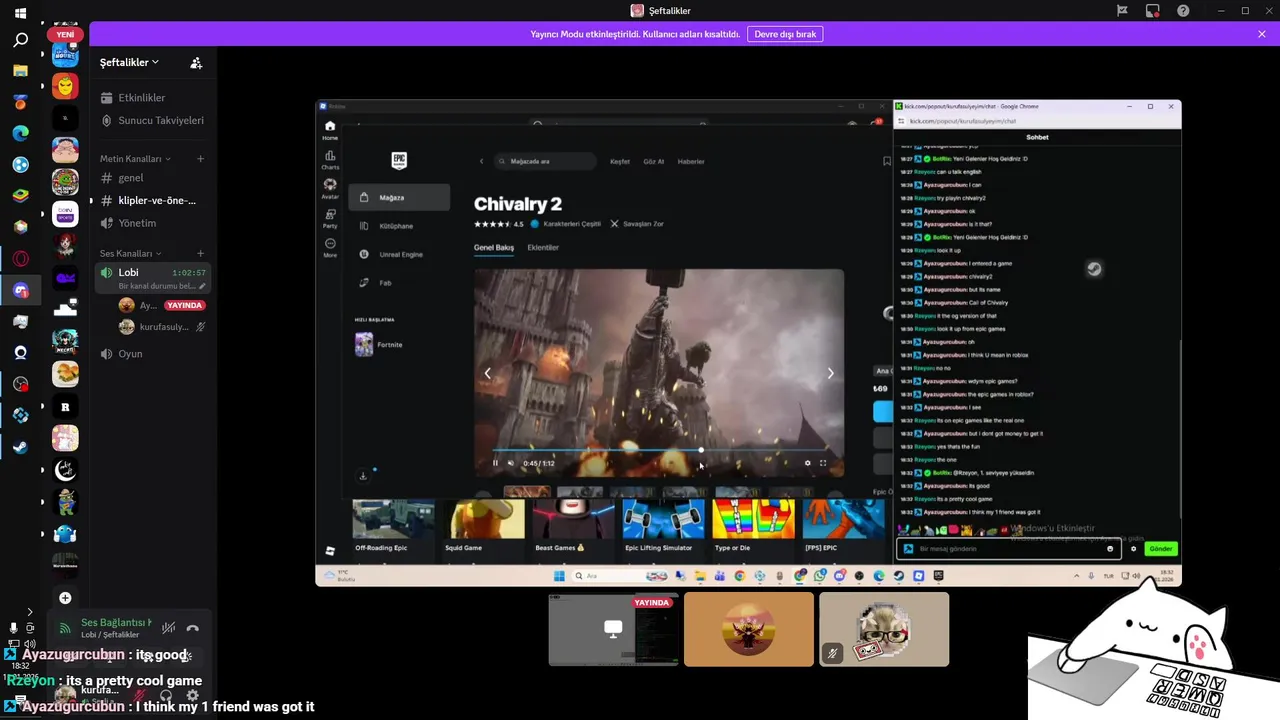Viewport: 1280px width, 720px height.
Task: Click the Chivalry 2 trailer progress bar
Action: [x=659, y=450]
